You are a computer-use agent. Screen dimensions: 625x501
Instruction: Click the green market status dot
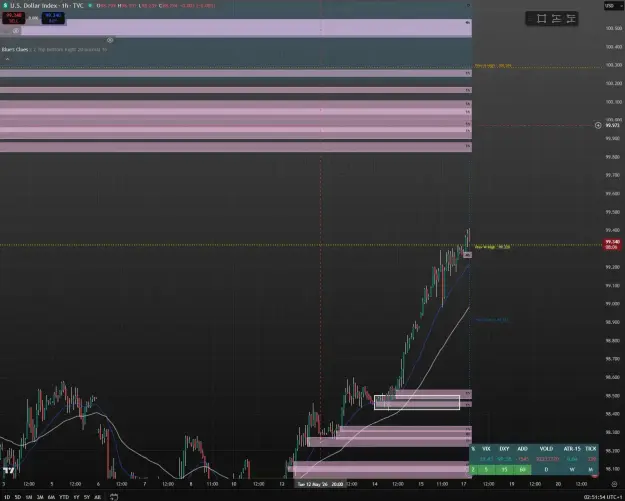click(x=90, y=6)
